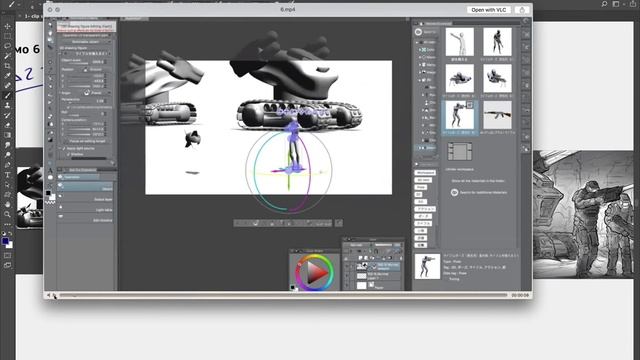Image resolution: width=640 pixels, height=360 pixels.
Task: Select the Gradient tool in Photoshop
Action: tap(7, 135)
